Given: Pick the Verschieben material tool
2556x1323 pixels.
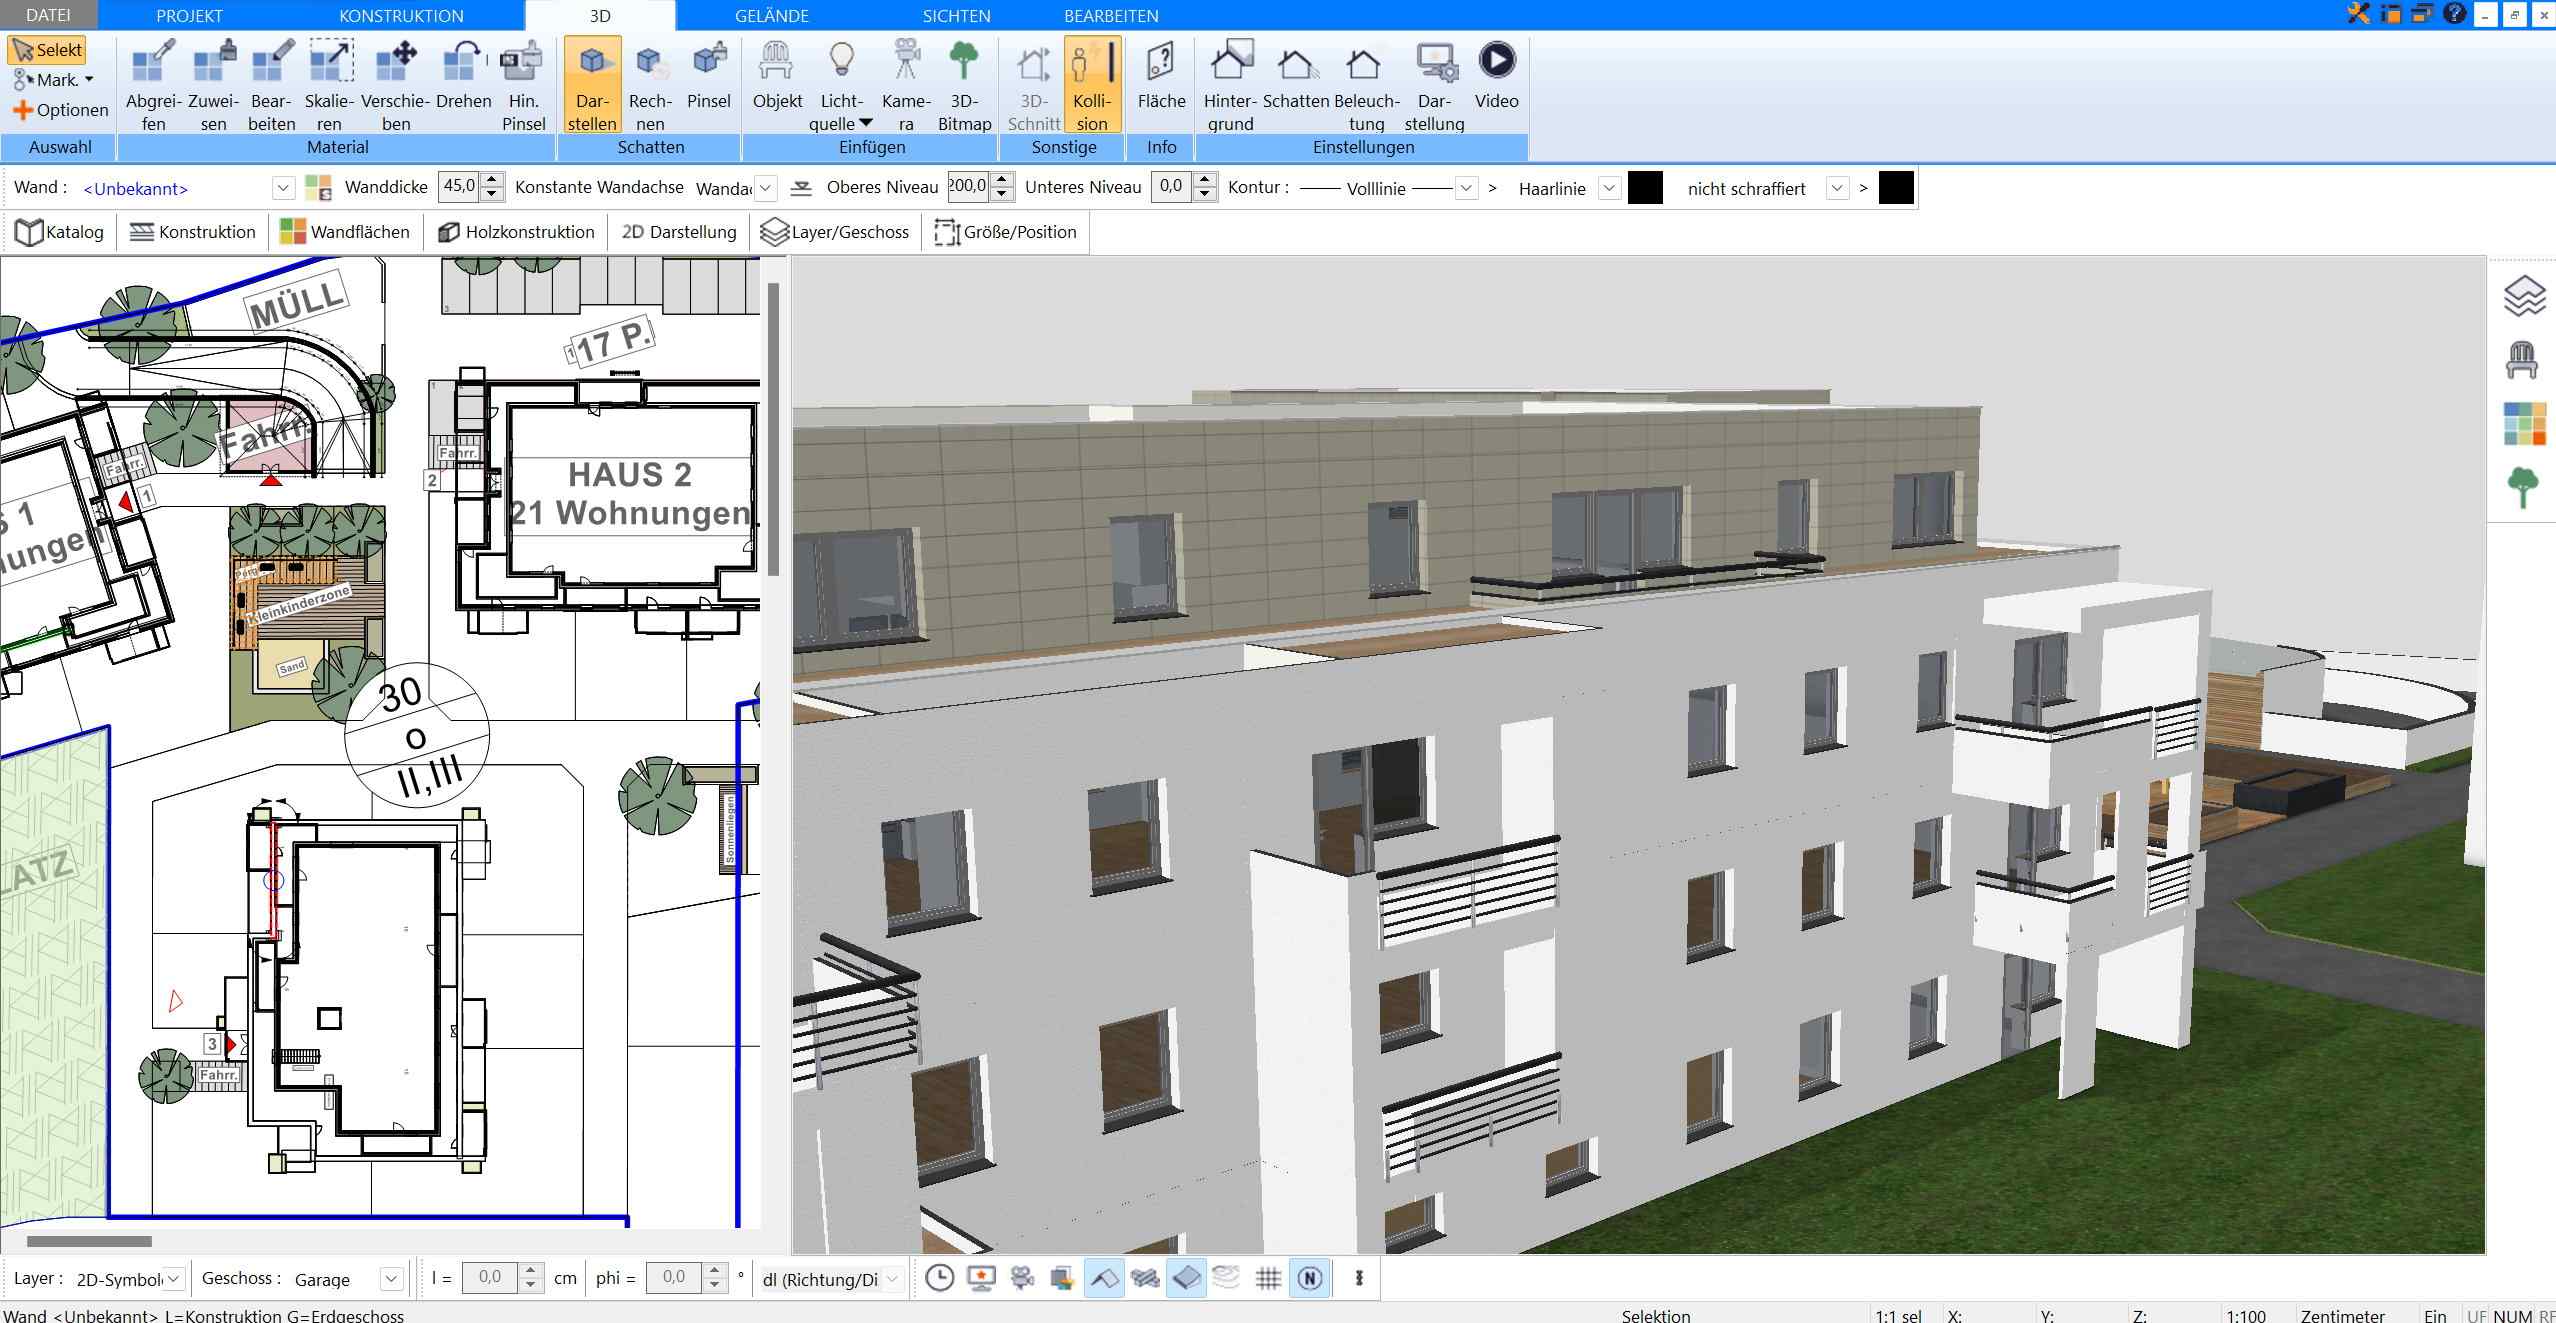Looking at the screenshot, I should (x=395, y=86).
